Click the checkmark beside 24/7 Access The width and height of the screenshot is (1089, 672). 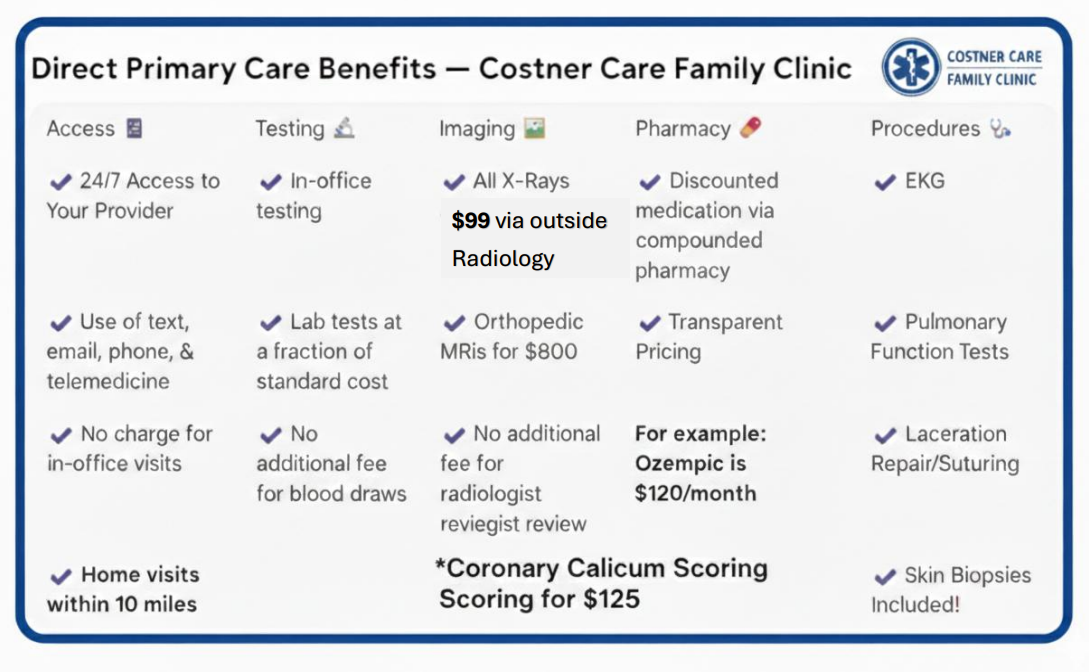(x=61, y=182)
